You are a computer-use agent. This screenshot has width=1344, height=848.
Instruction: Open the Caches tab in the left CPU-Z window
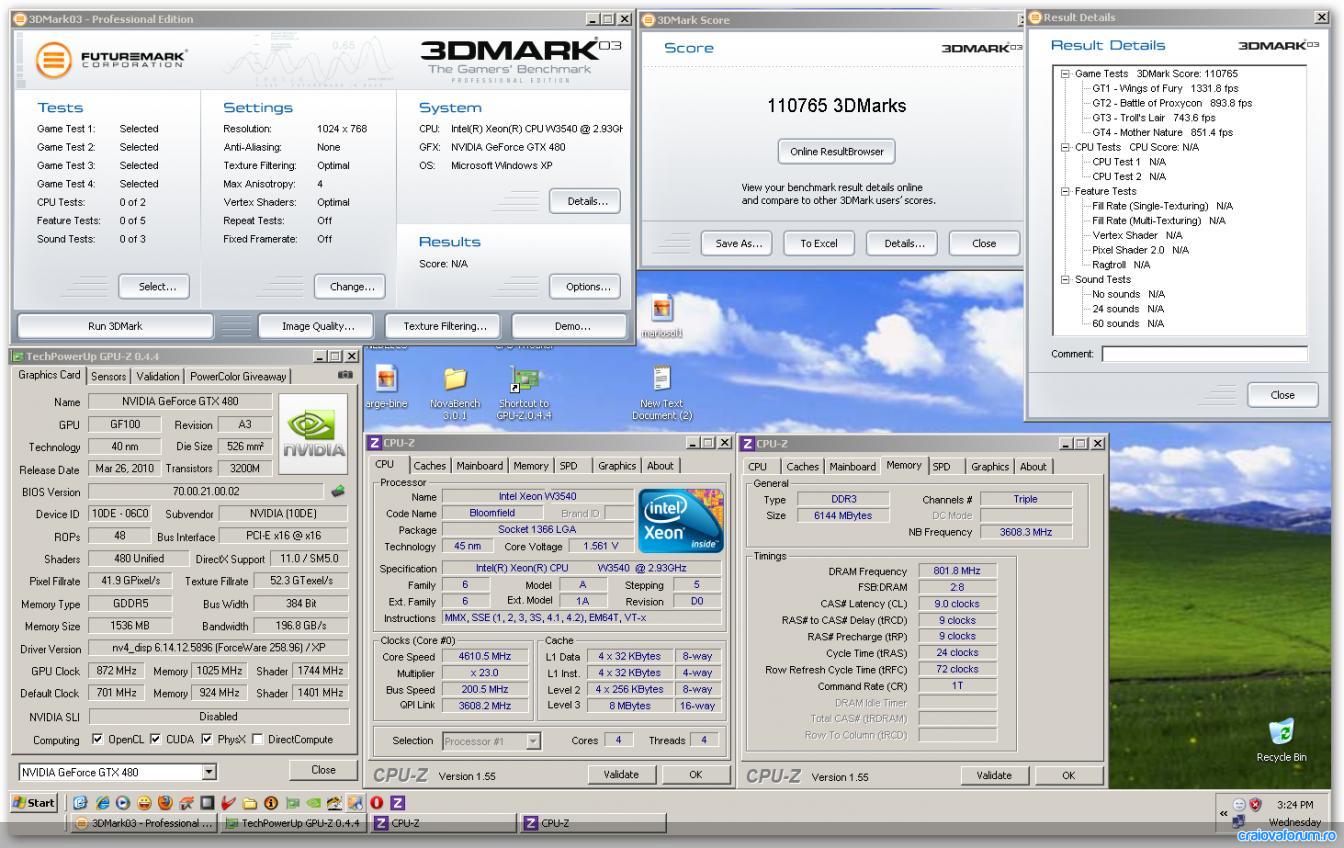click(x=431, y=465)
